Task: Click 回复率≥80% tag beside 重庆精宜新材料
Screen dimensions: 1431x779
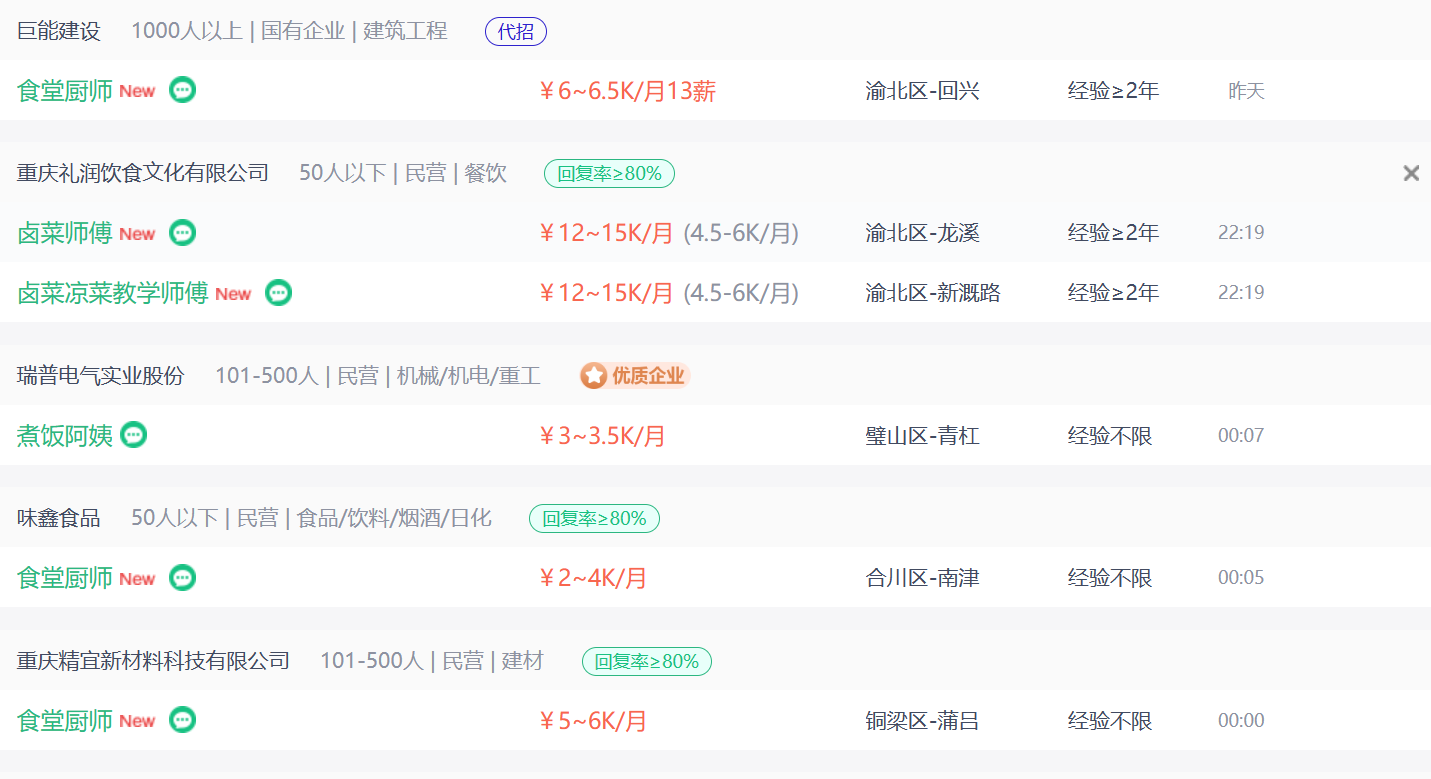Action: 646,661
